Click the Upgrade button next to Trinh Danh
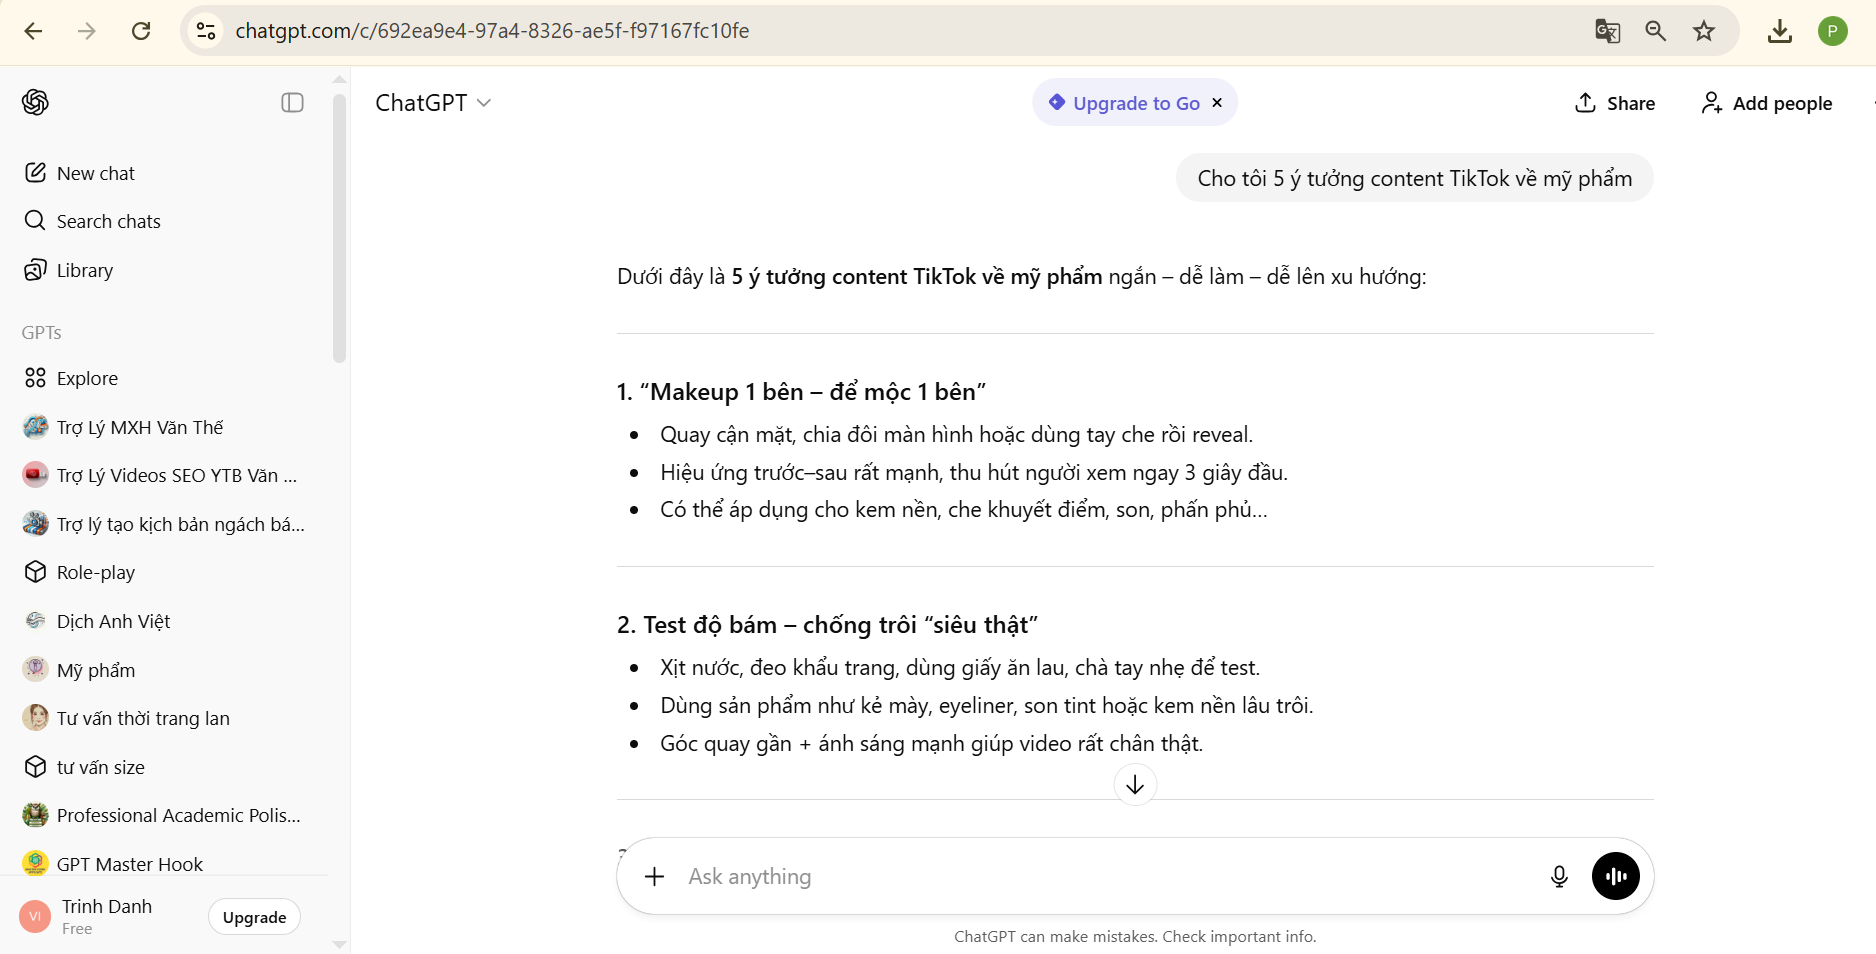 pyautogui.click(x=253, y=917)
